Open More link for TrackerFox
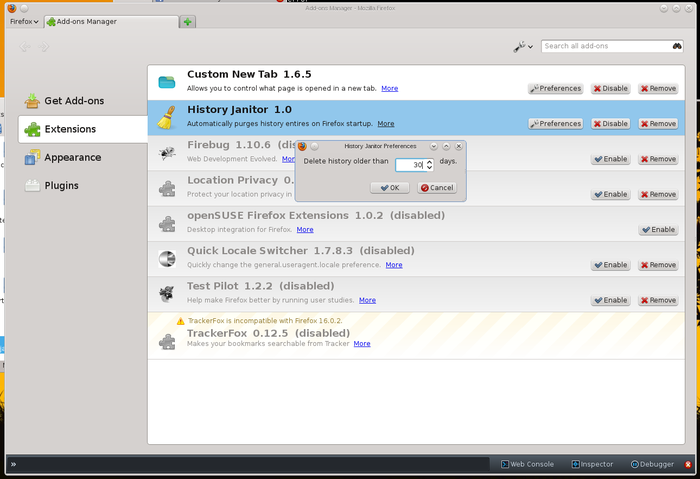This screenshot has height=479, width=700. [362, 344]
